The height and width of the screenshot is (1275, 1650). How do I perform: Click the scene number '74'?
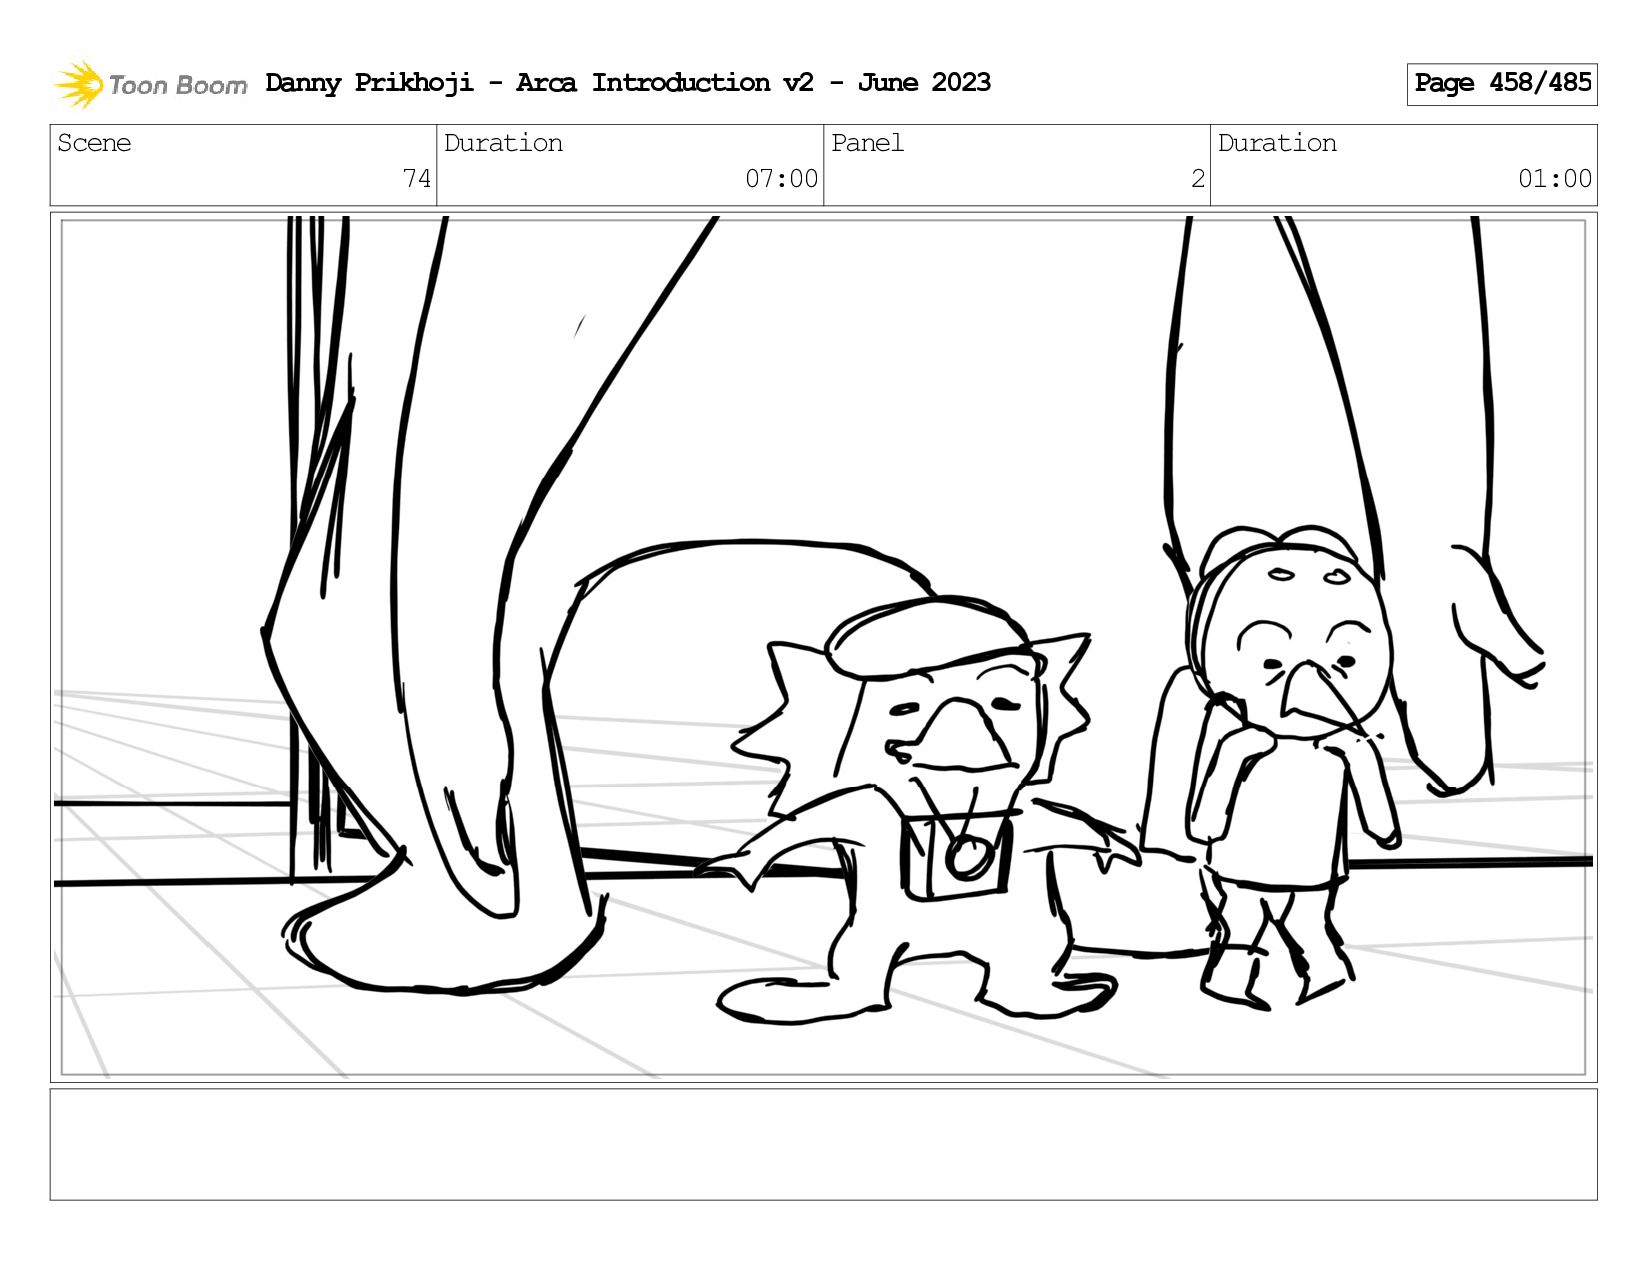click(x=417, y=179)
